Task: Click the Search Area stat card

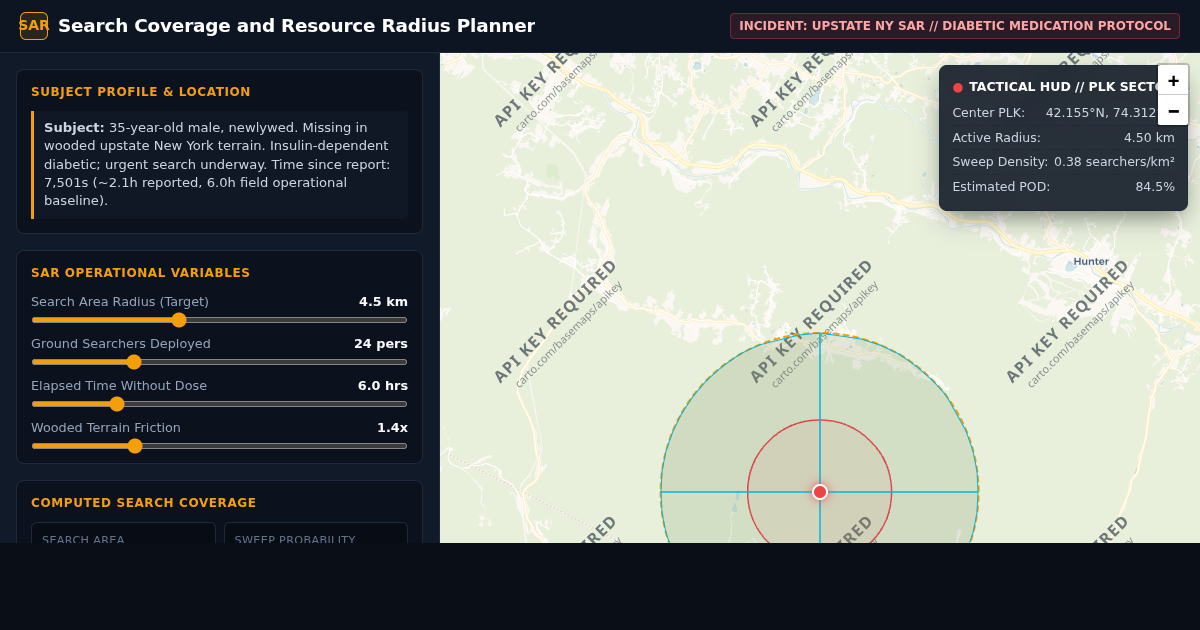Action: tap(123, 533)
